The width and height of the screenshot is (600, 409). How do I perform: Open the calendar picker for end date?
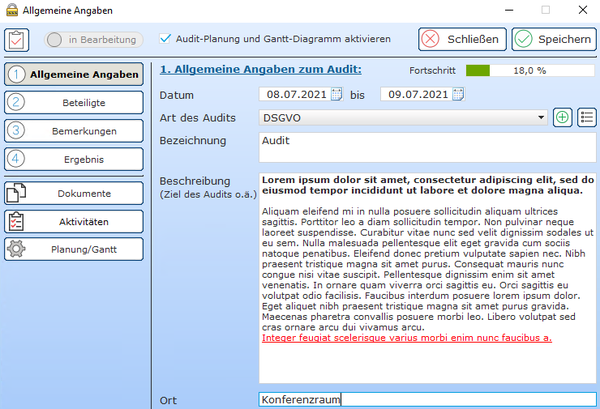(x=458, y=94)
